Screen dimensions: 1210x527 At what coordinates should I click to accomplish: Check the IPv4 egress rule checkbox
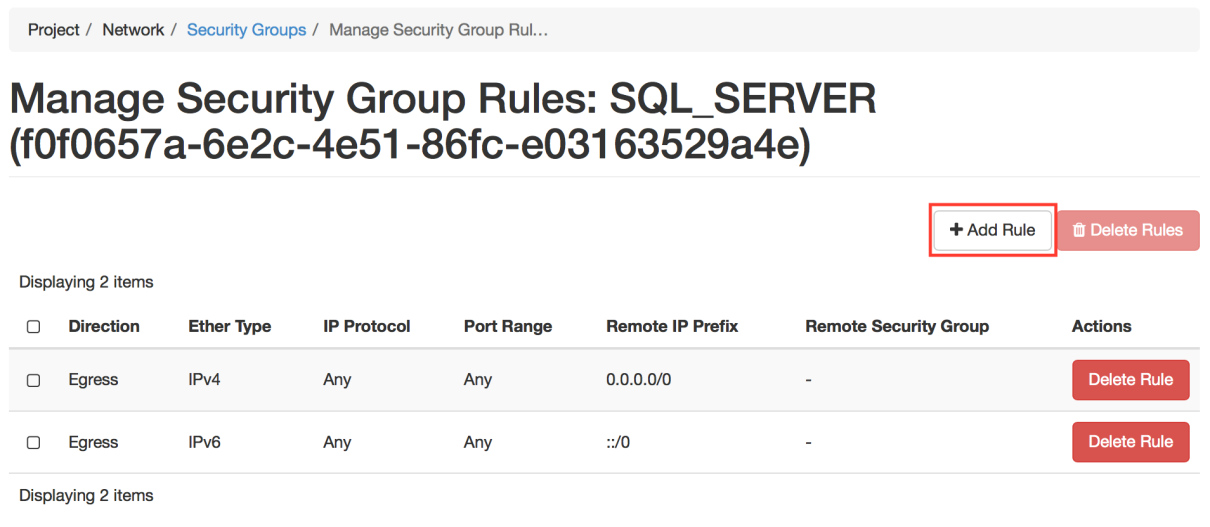33,380
